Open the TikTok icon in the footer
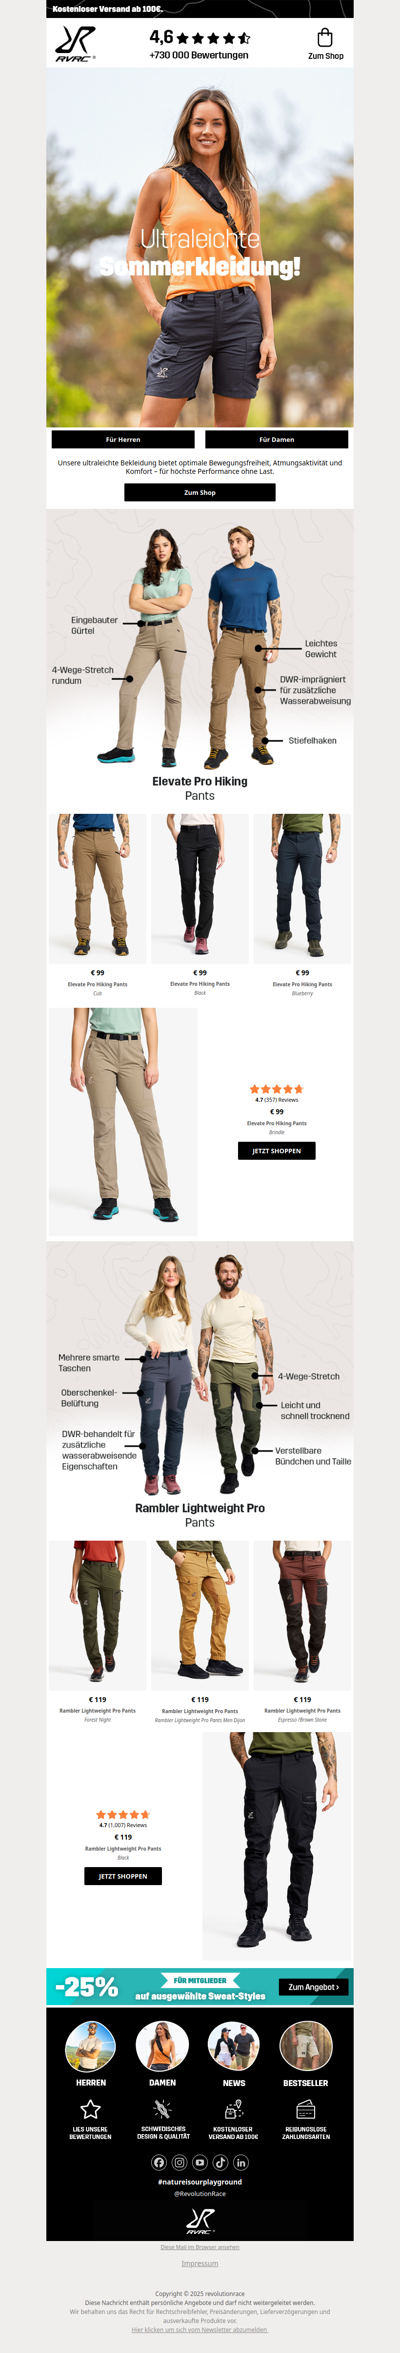This screenshot has height=2353, width=400. click(x=220, y=2161)
